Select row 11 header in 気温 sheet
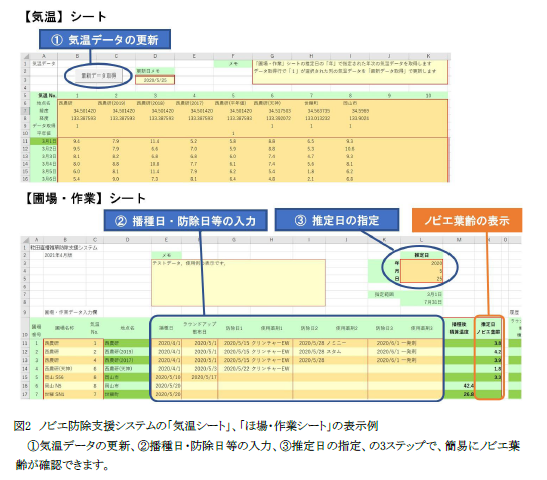Viewport: 547px width, 480px height. (25, 141)
